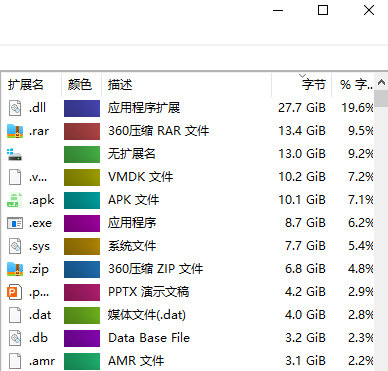The height and width of the screenshot is (371, 388).
Task: Click the .sys extension label
Action: 39,247
